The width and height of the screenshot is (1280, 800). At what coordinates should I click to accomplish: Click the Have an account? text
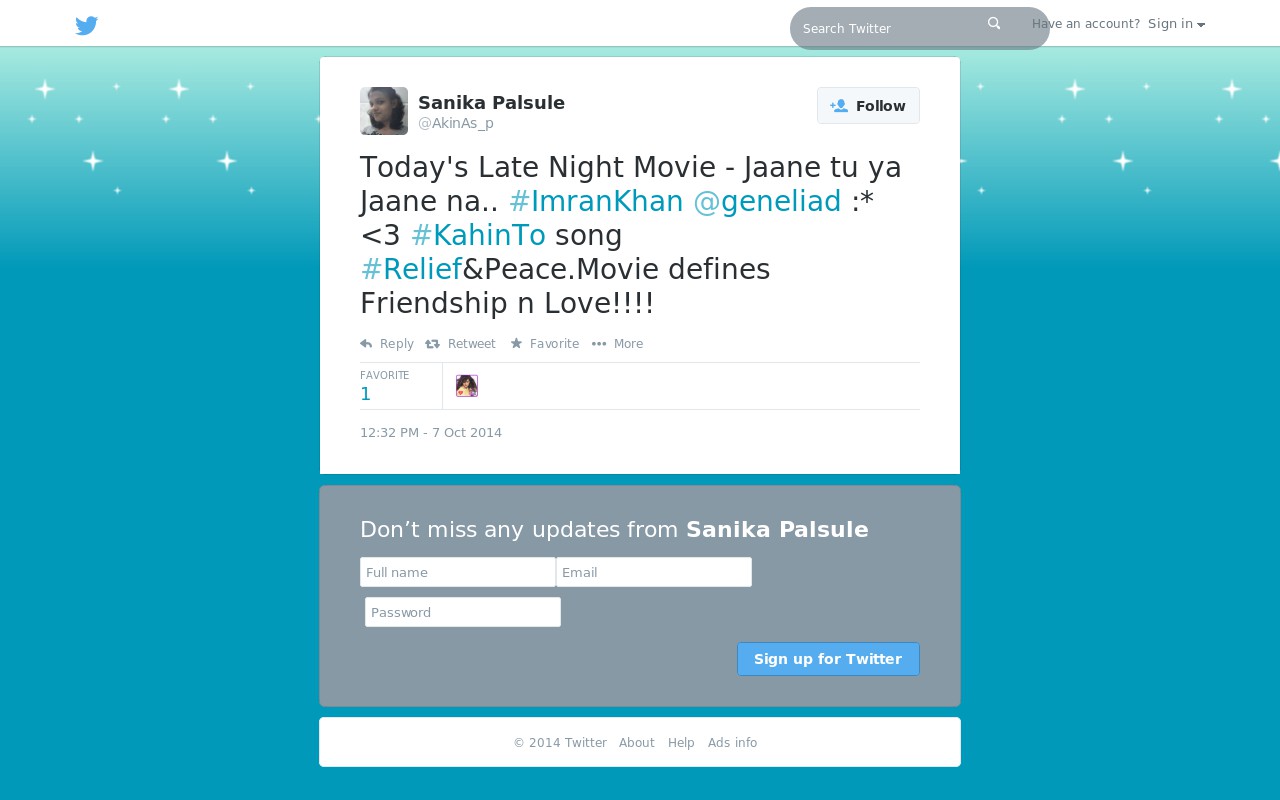click(x=1086, y=24)
